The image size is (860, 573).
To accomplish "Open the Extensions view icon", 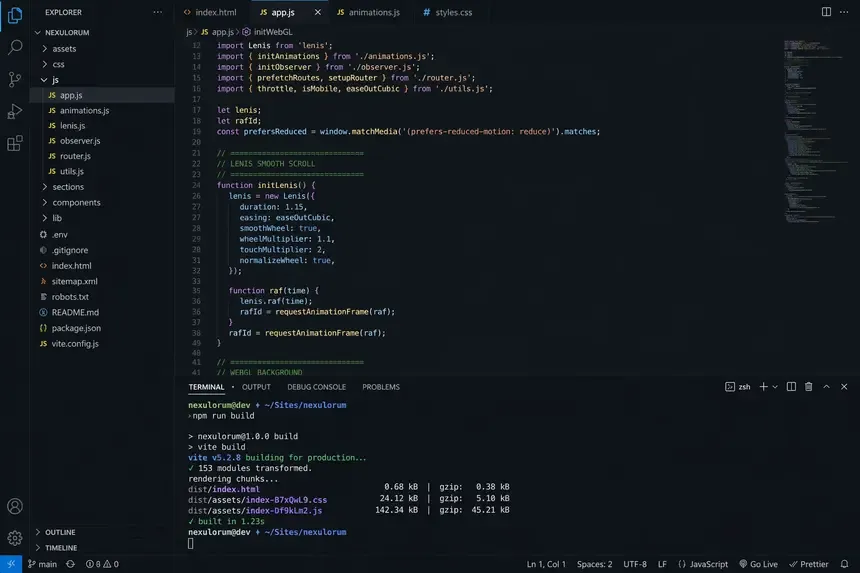I will point(15,144).
